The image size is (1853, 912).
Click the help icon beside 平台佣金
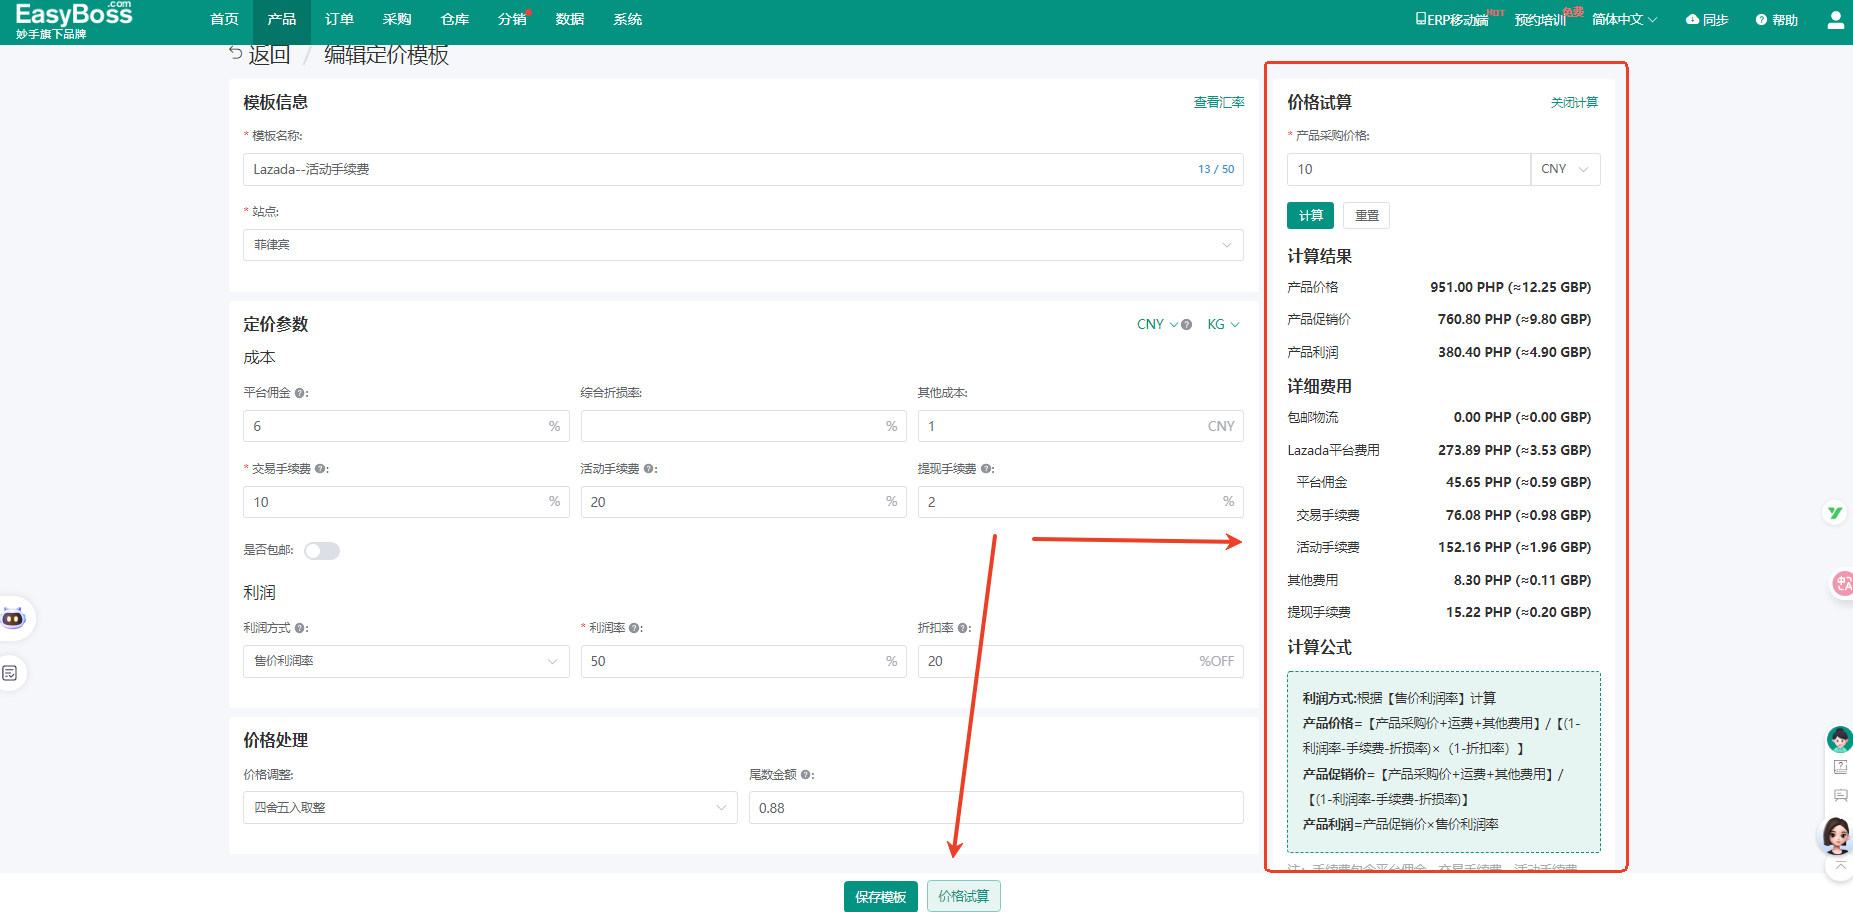[300, 393]
